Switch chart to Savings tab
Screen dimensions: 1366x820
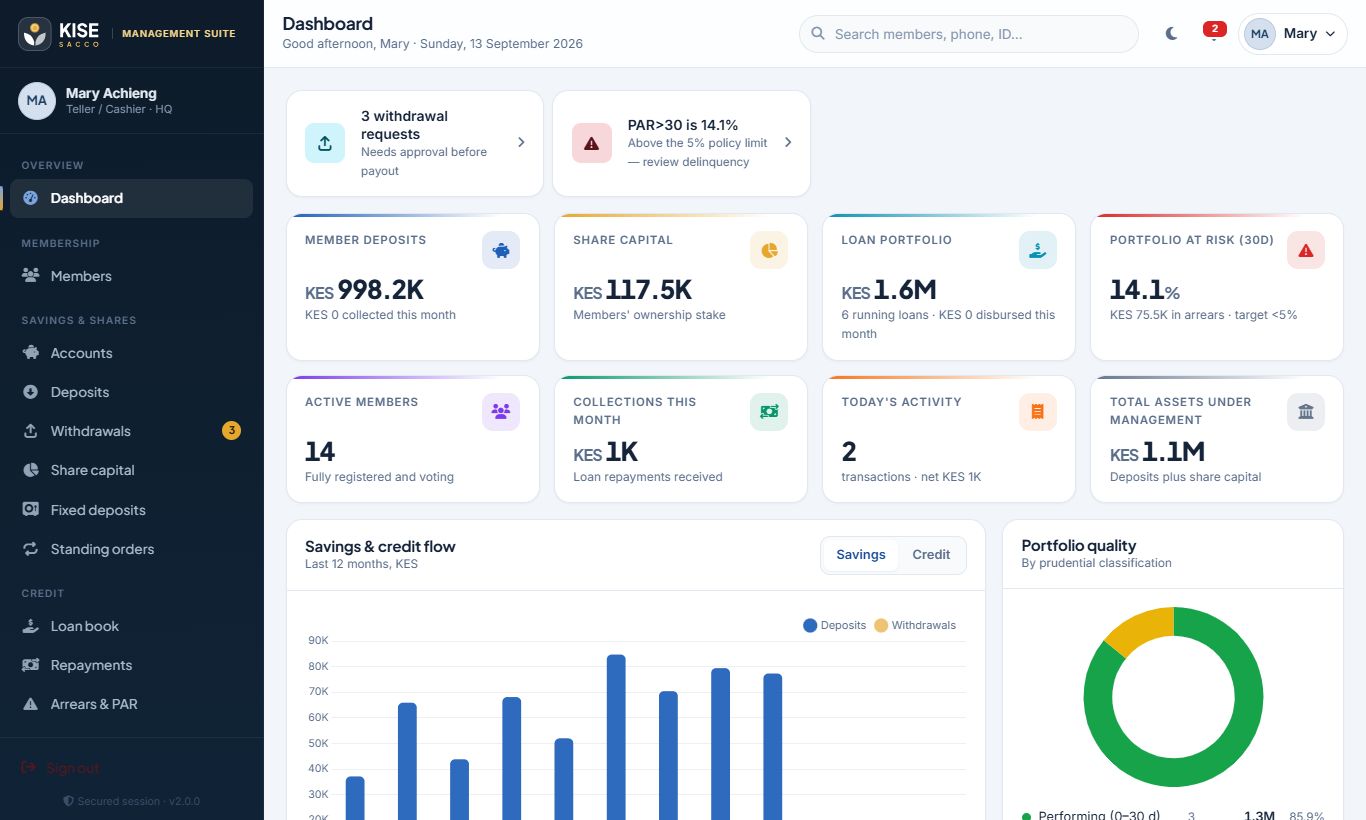pos(861,555)
